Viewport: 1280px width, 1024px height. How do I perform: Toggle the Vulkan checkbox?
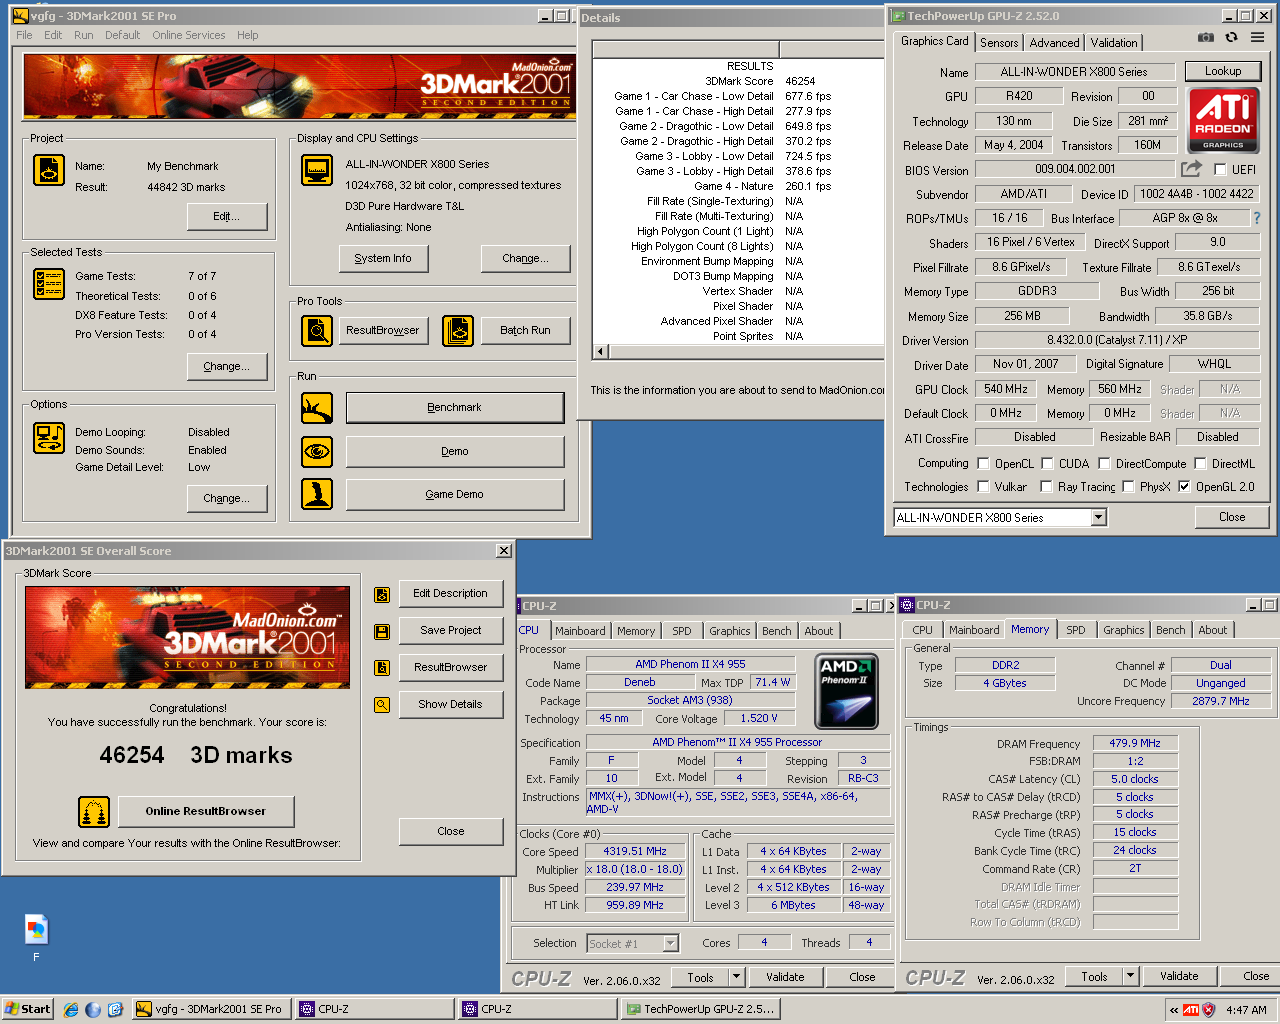coord(983,487)
